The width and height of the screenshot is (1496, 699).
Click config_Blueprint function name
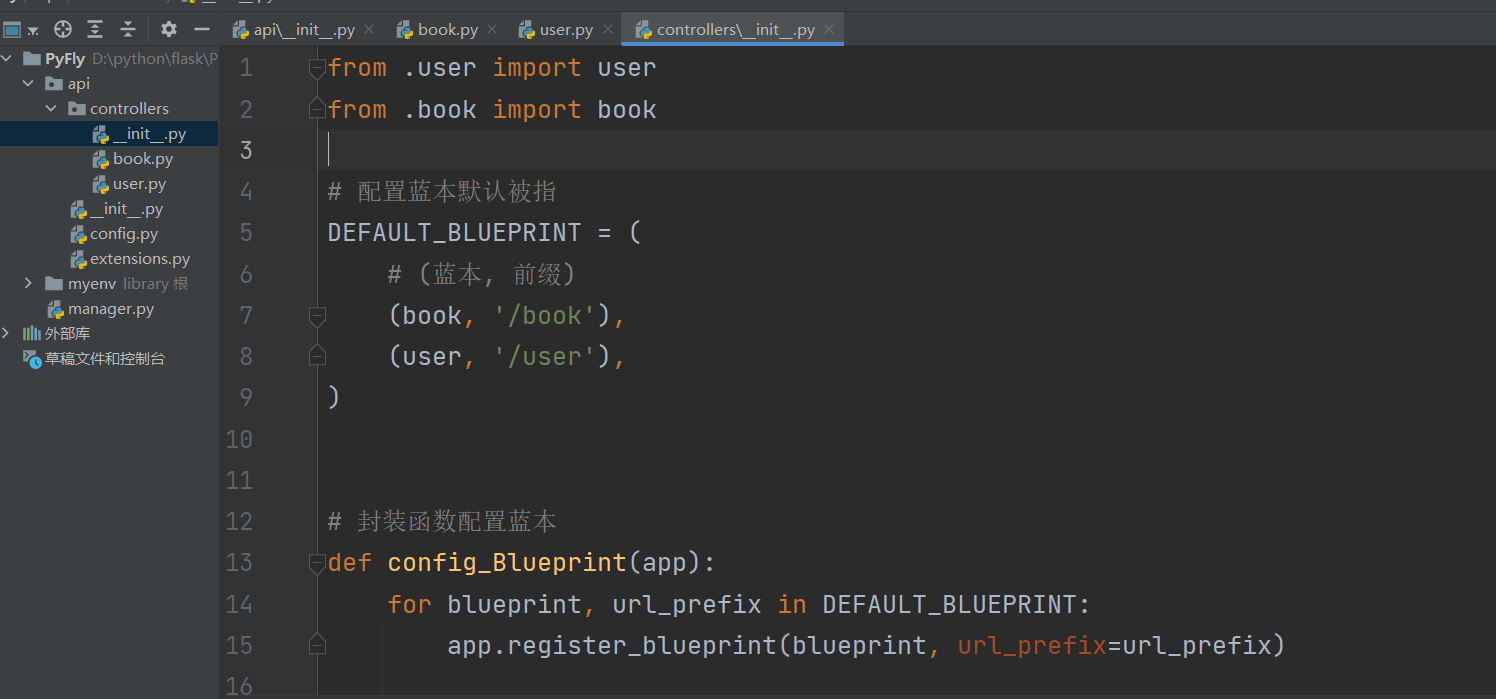pos(507,563)
